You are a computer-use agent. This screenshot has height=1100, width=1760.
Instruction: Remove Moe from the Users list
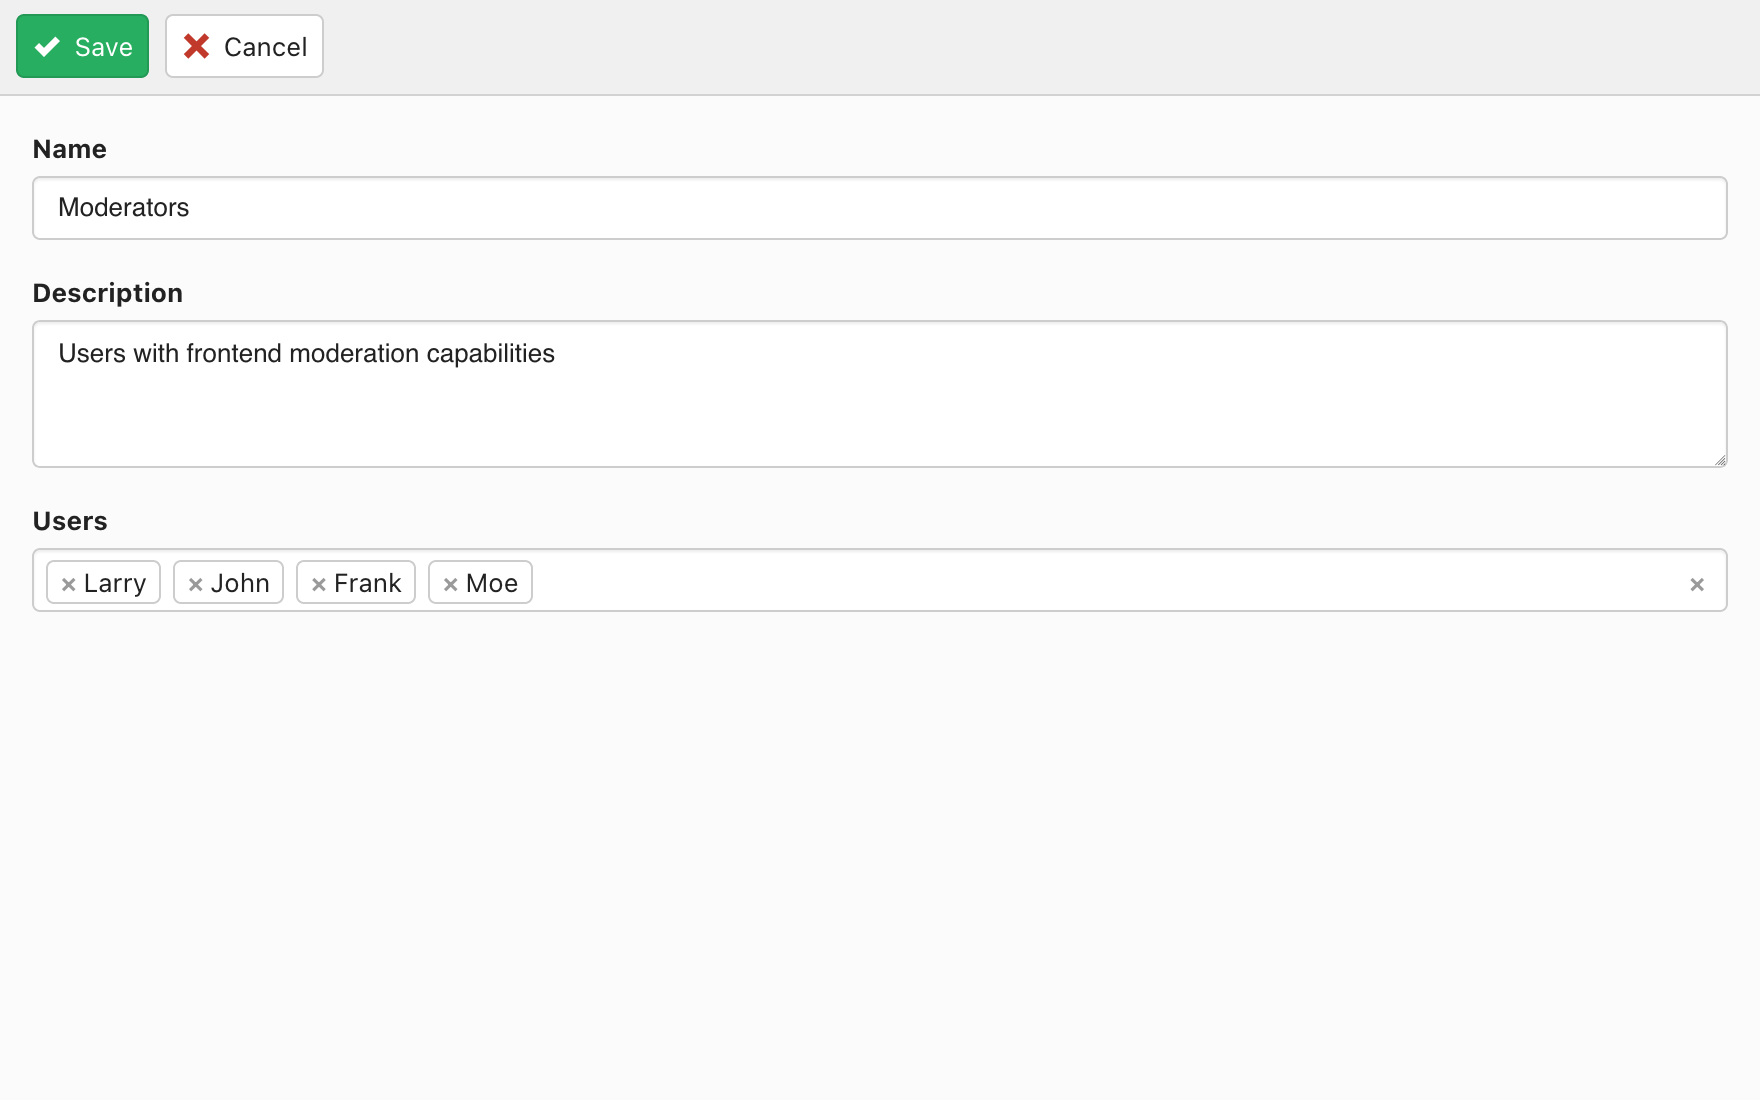click(450, 584)
